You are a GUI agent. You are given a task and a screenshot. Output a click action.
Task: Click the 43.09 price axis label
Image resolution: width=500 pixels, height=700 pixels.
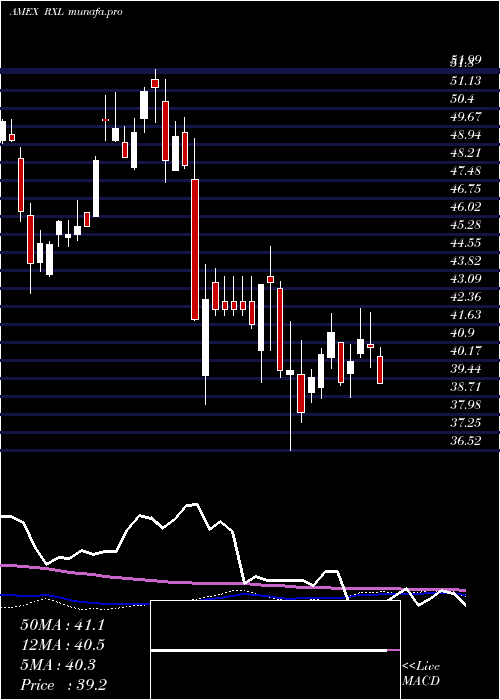[466, 279]
